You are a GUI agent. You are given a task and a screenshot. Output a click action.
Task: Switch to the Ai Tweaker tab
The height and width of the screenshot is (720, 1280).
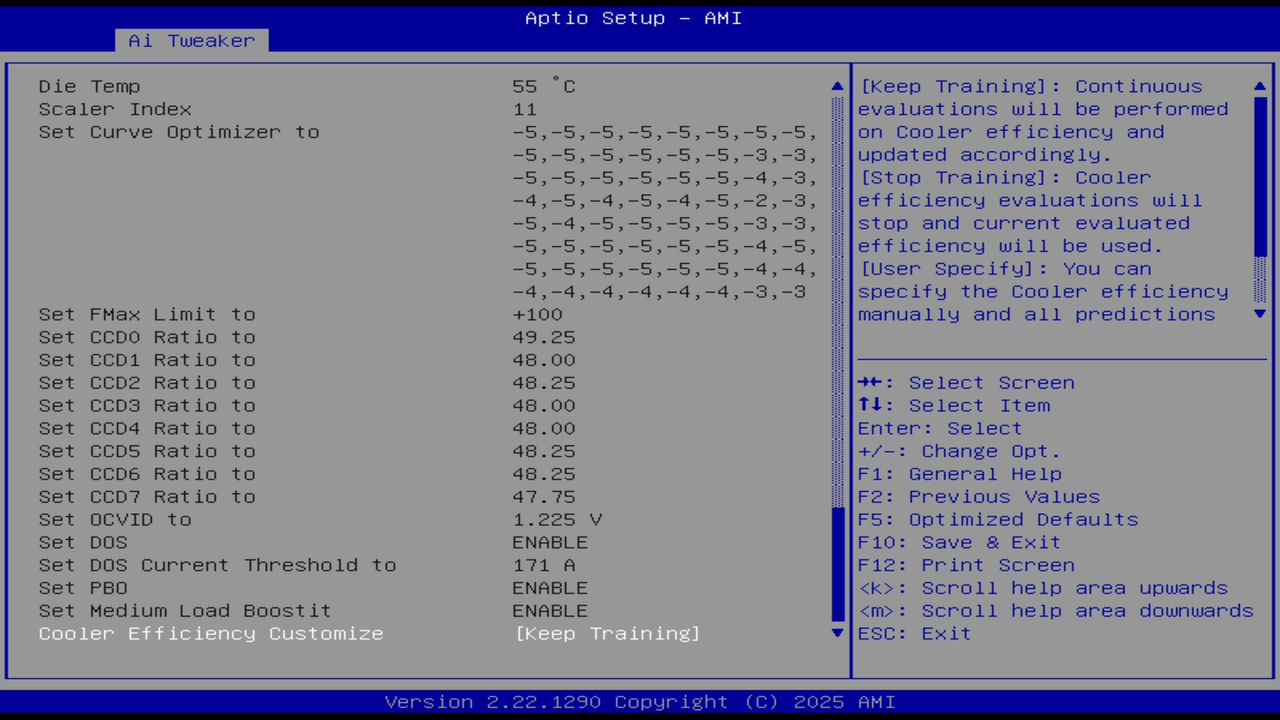[x=190, y=40]
